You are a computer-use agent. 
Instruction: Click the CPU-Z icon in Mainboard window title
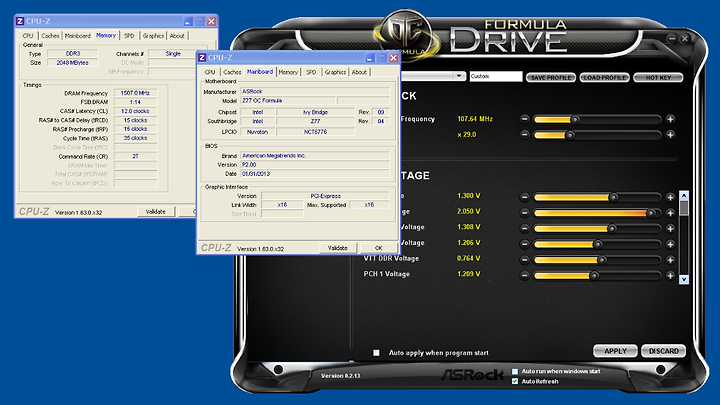coord(202,57)
